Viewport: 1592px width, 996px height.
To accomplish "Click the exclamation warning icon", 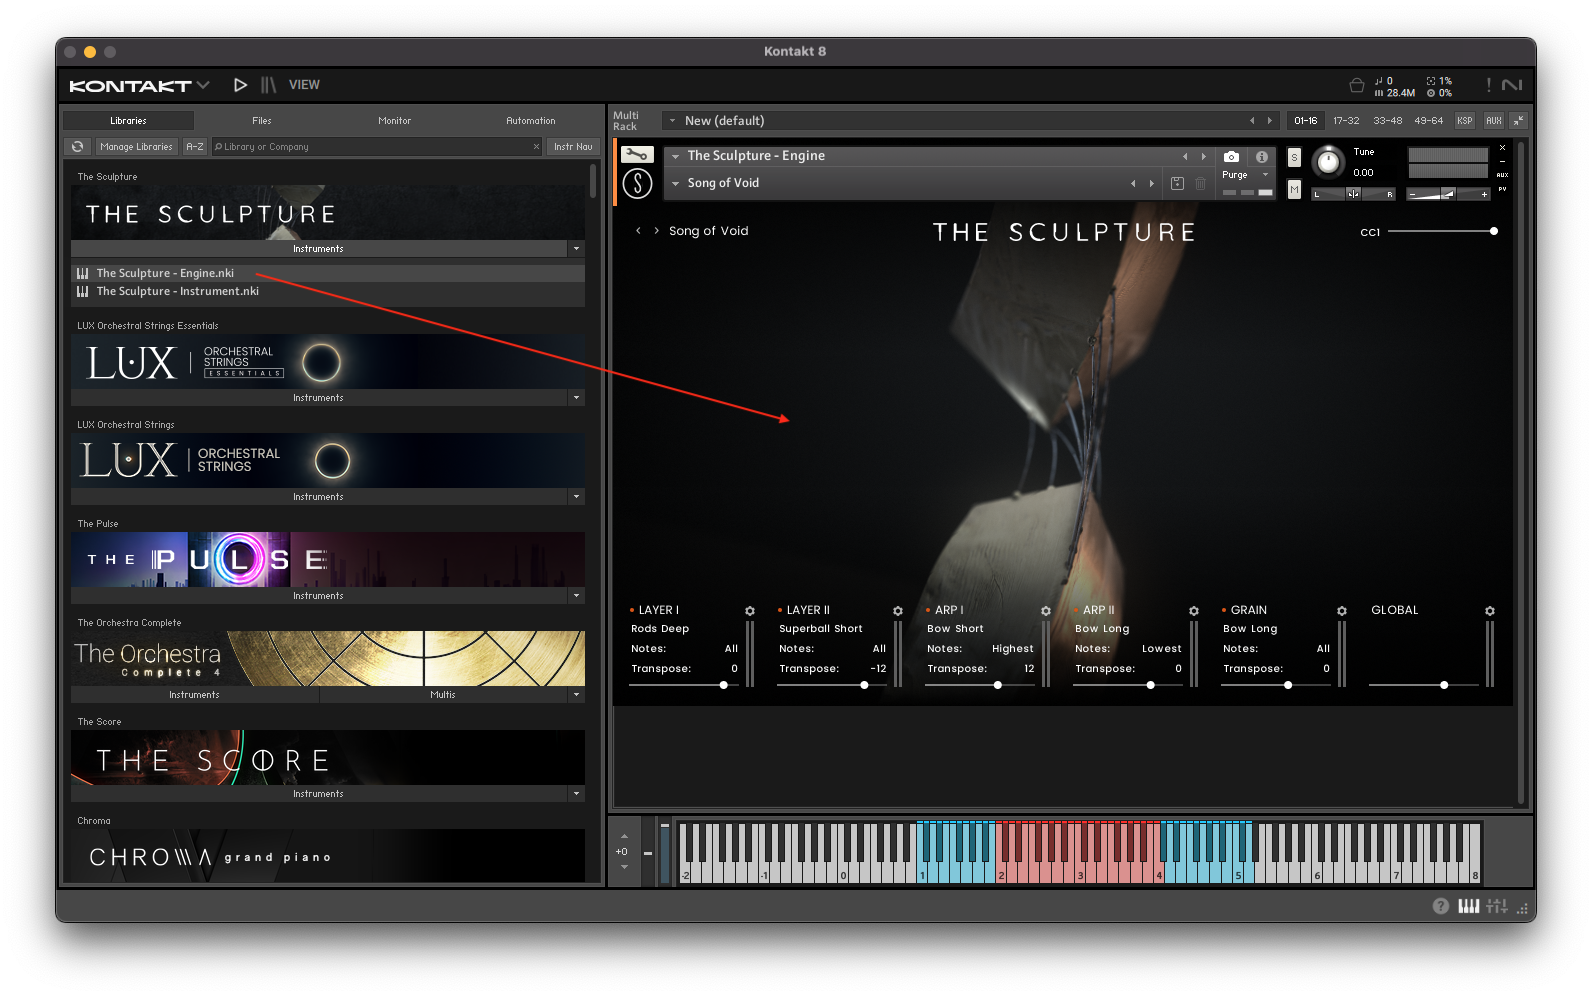I will [x=1488, y=85].
